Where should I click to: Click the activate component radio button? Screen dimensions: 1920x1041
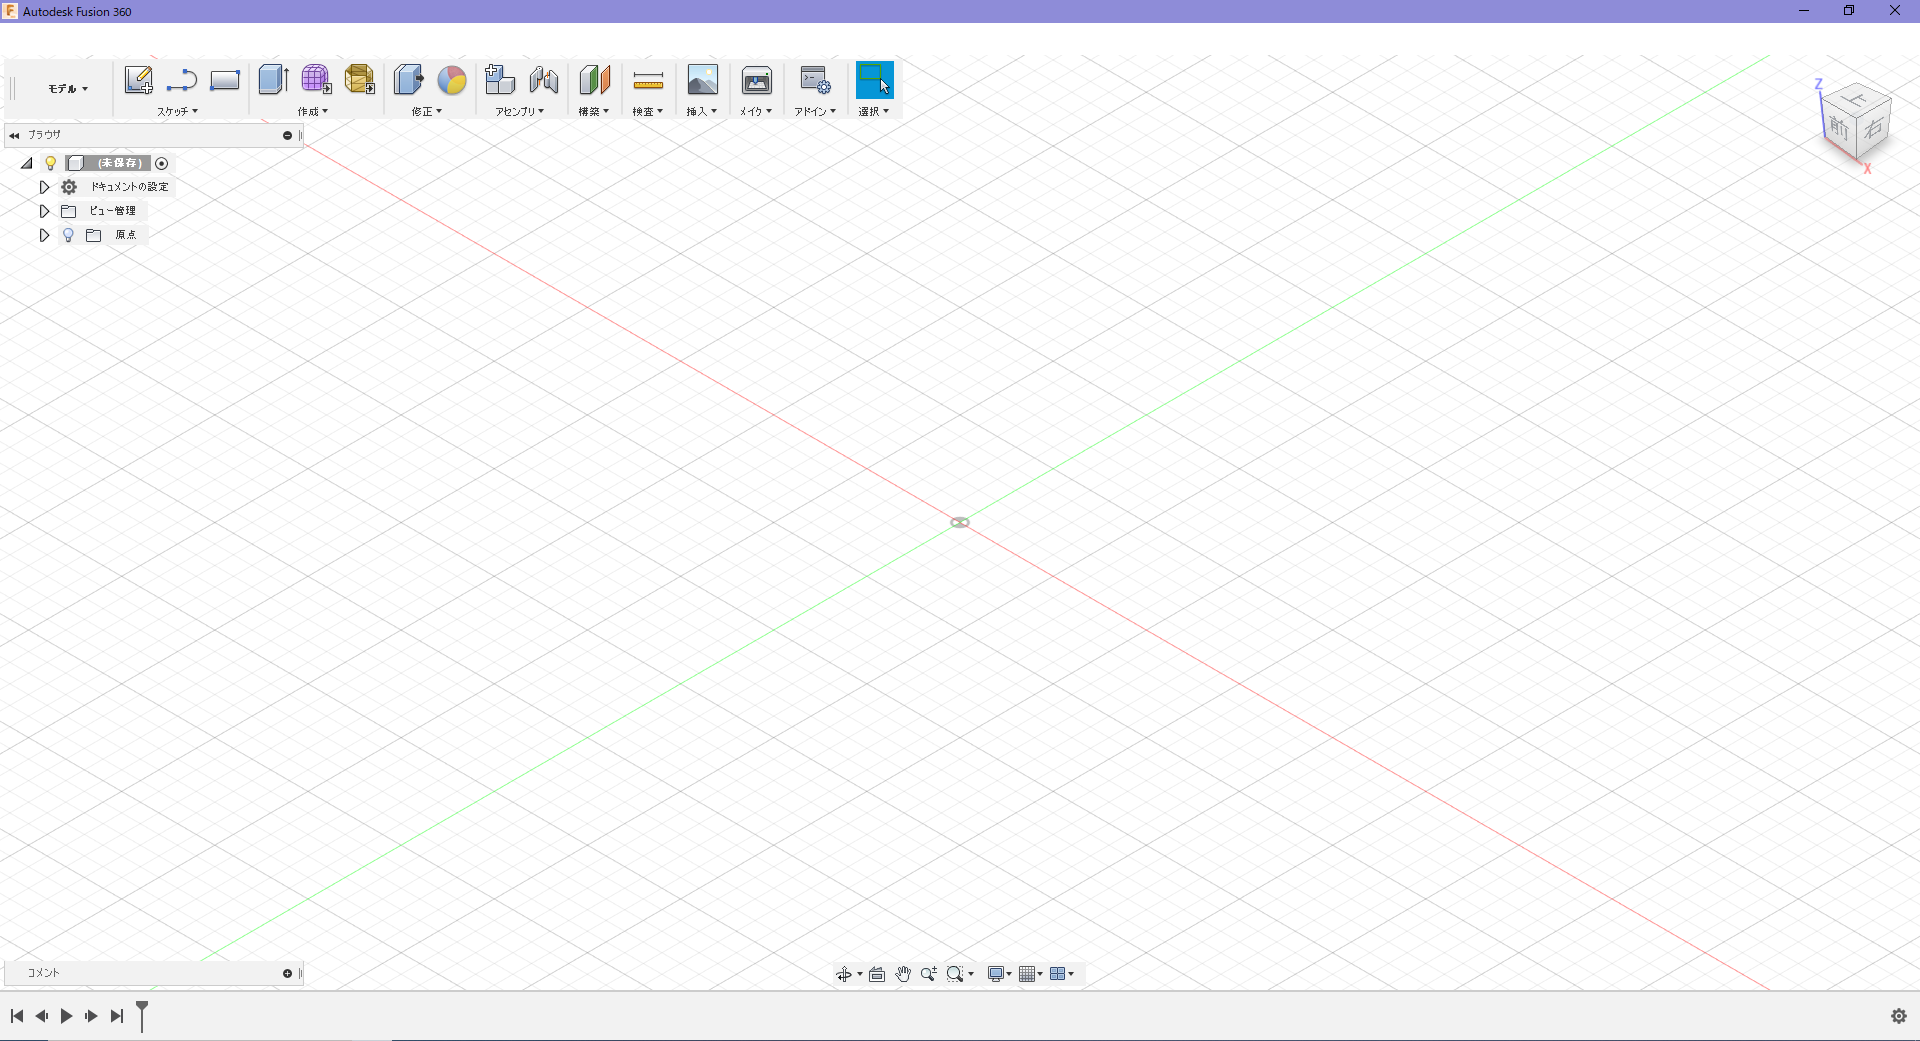[x=162, y=163]
